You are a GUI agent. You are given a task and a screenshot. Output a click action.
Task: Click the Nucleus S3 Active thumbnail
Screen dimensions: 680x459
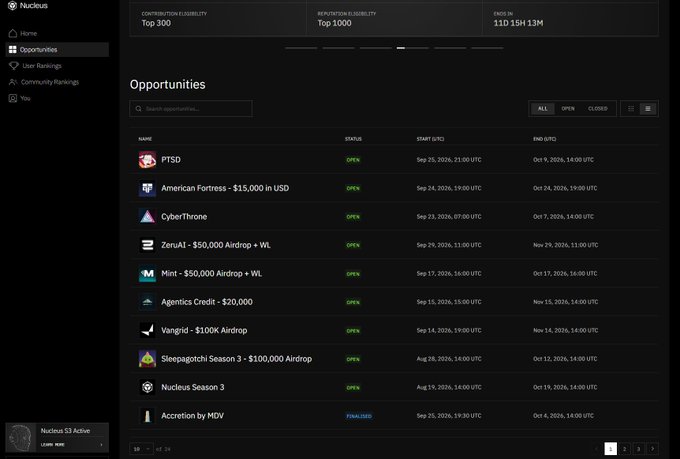[20, 438]
